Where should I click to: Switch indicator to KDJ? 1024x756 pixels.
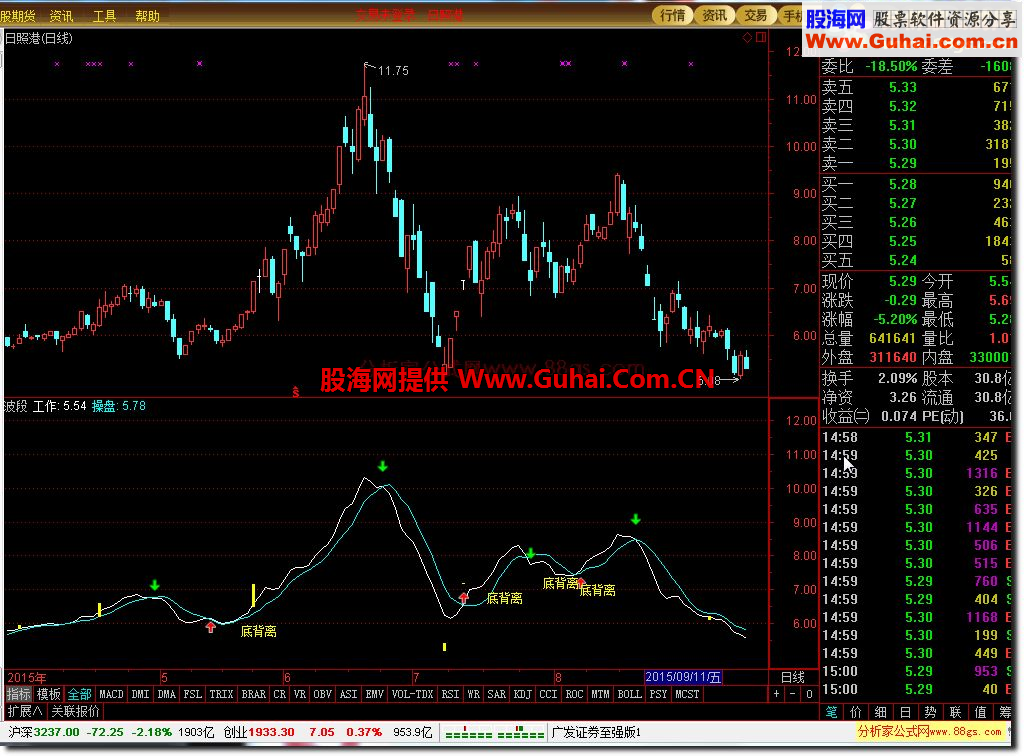pyautogui.click(x=522, y=694)
